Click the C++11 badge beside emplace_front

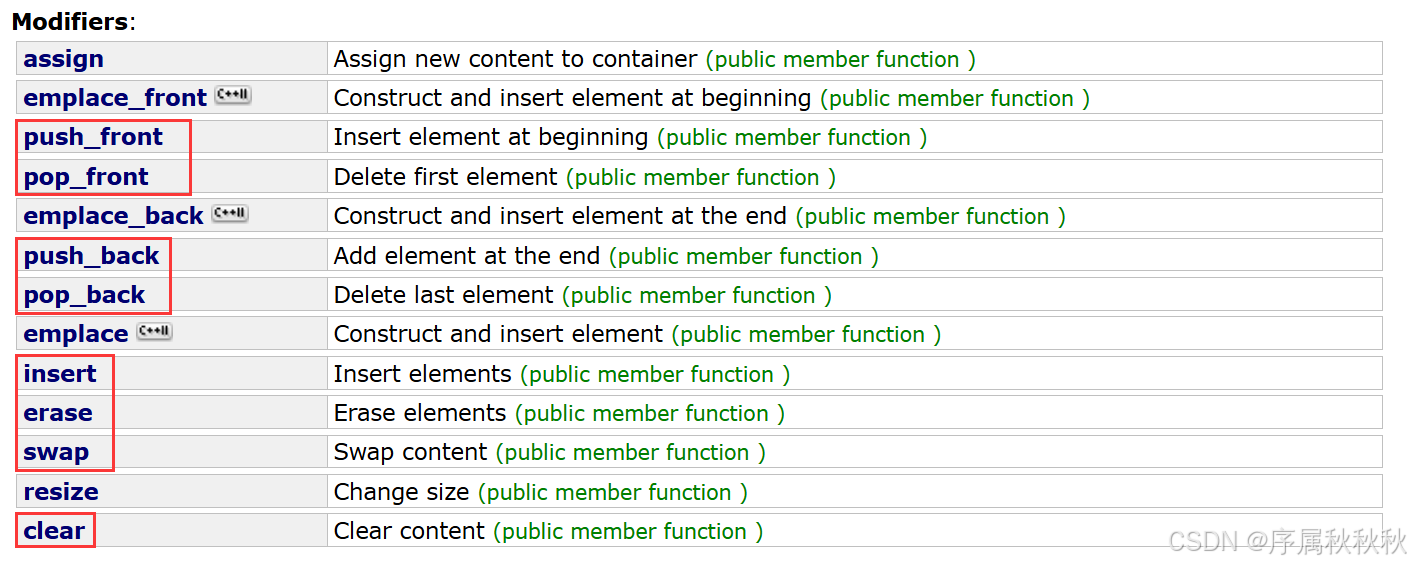[x=233, y=96]
